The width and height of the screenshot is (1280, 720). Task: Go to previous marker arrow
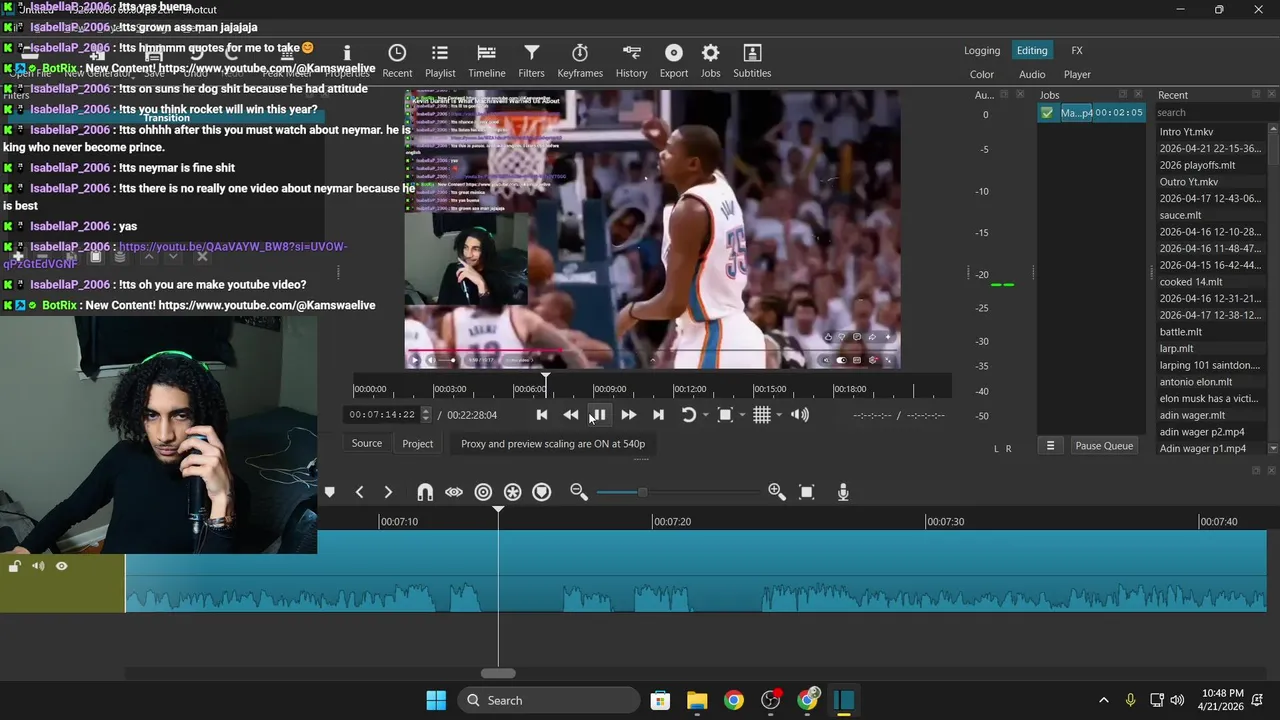pos(359,492)
